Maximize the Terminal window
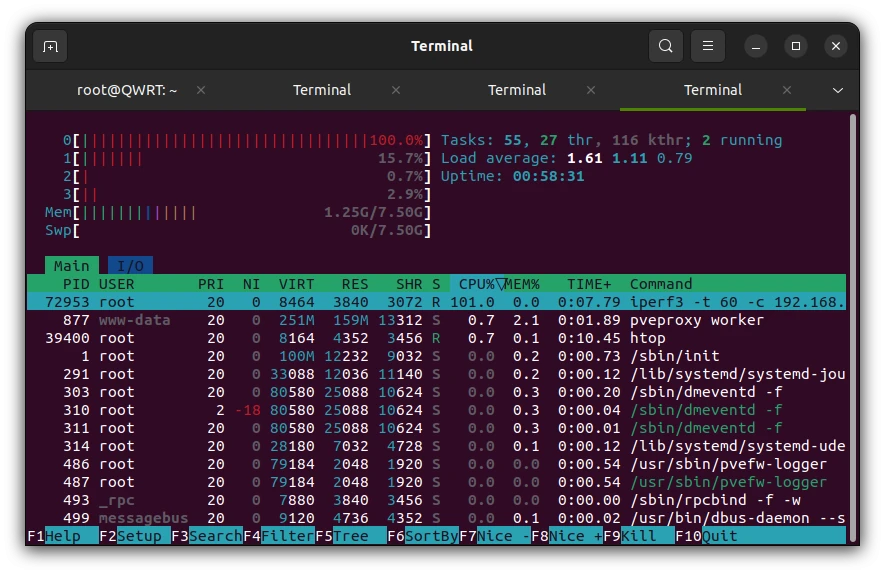885x574 pixels. 796,46
